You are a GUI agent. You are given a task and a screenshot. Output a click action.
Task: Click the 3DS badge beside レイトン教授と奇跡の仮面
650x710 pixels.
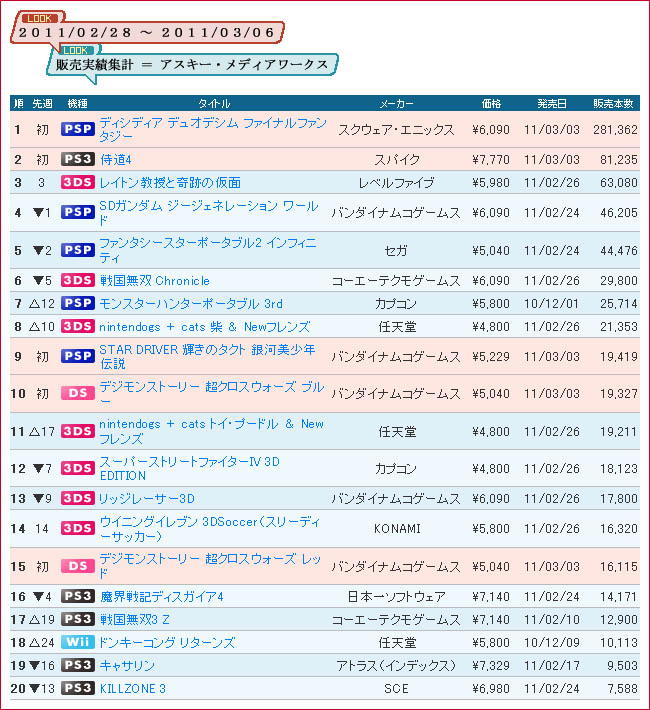point(78,182)
